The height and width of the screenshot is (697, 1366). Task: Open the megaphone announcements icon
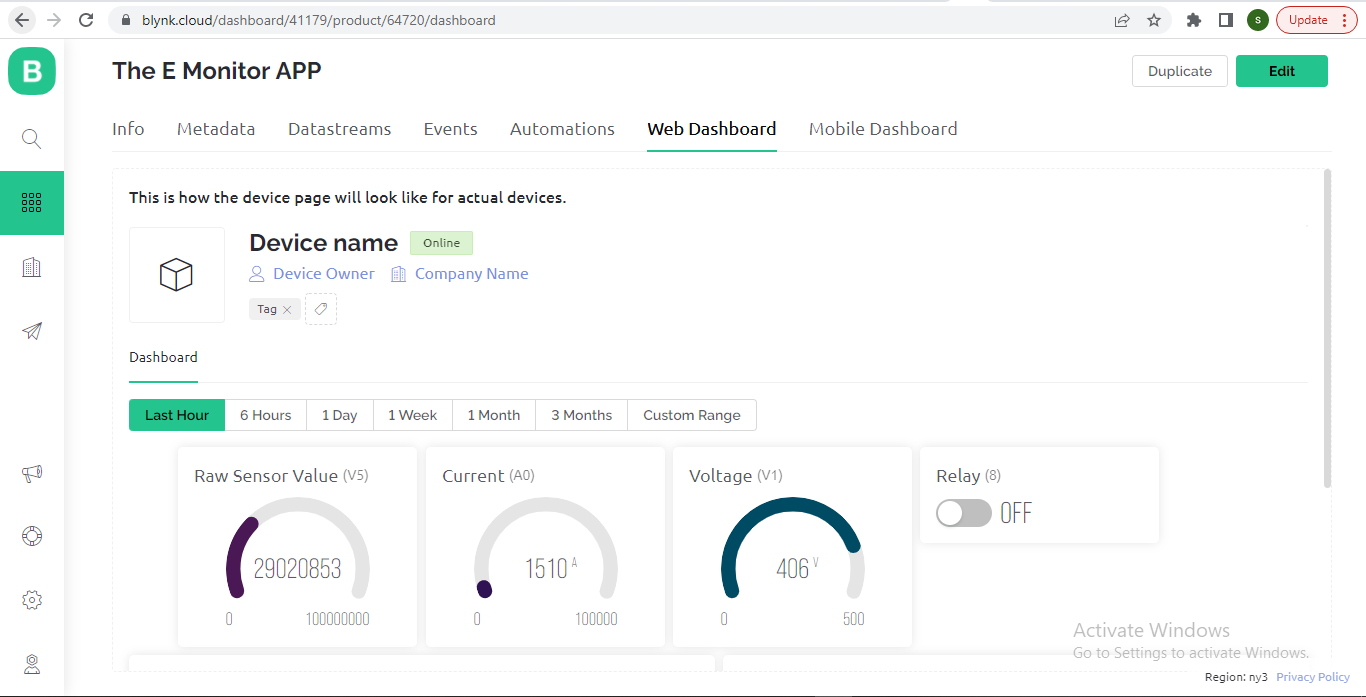coord(32,474)
